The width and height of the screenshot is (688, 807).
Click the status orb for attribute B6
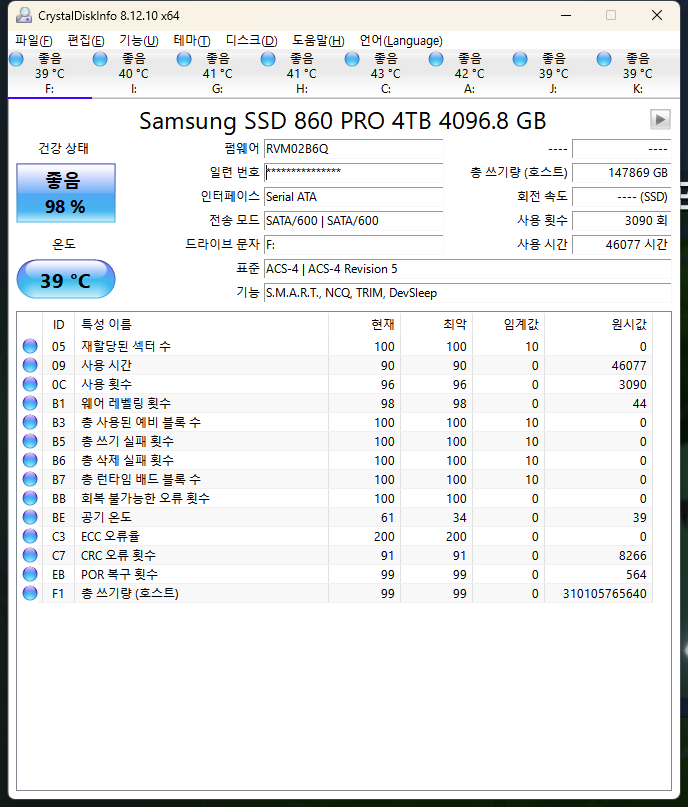point(30,460)
